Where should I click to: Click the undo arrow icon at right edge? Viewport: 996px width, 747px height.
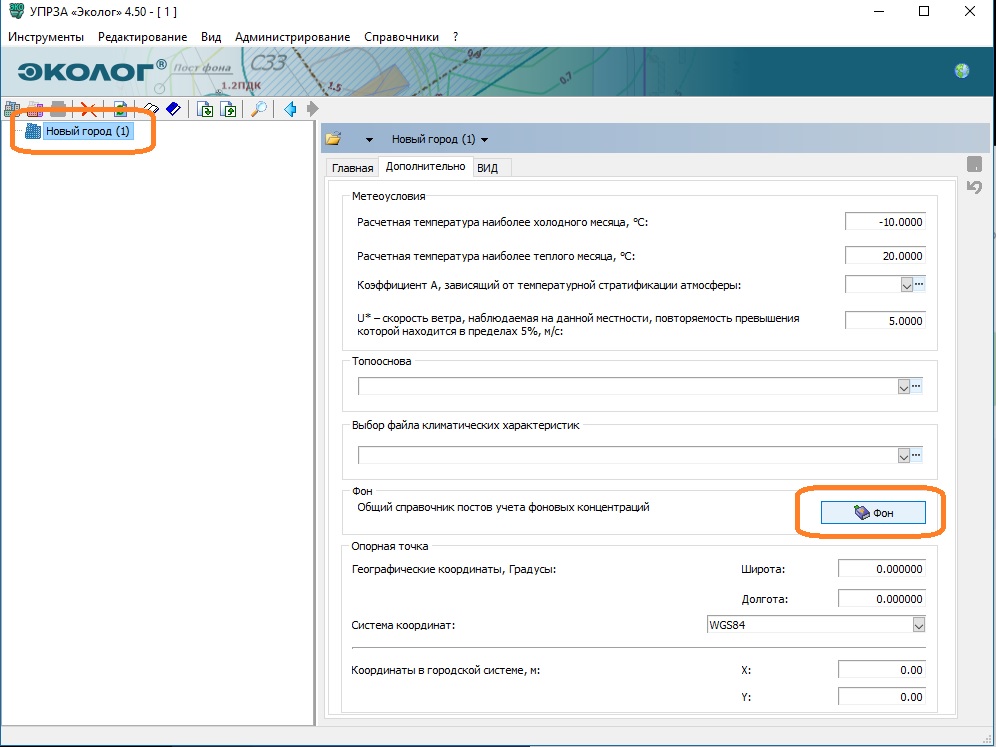(x=974, y=187)
